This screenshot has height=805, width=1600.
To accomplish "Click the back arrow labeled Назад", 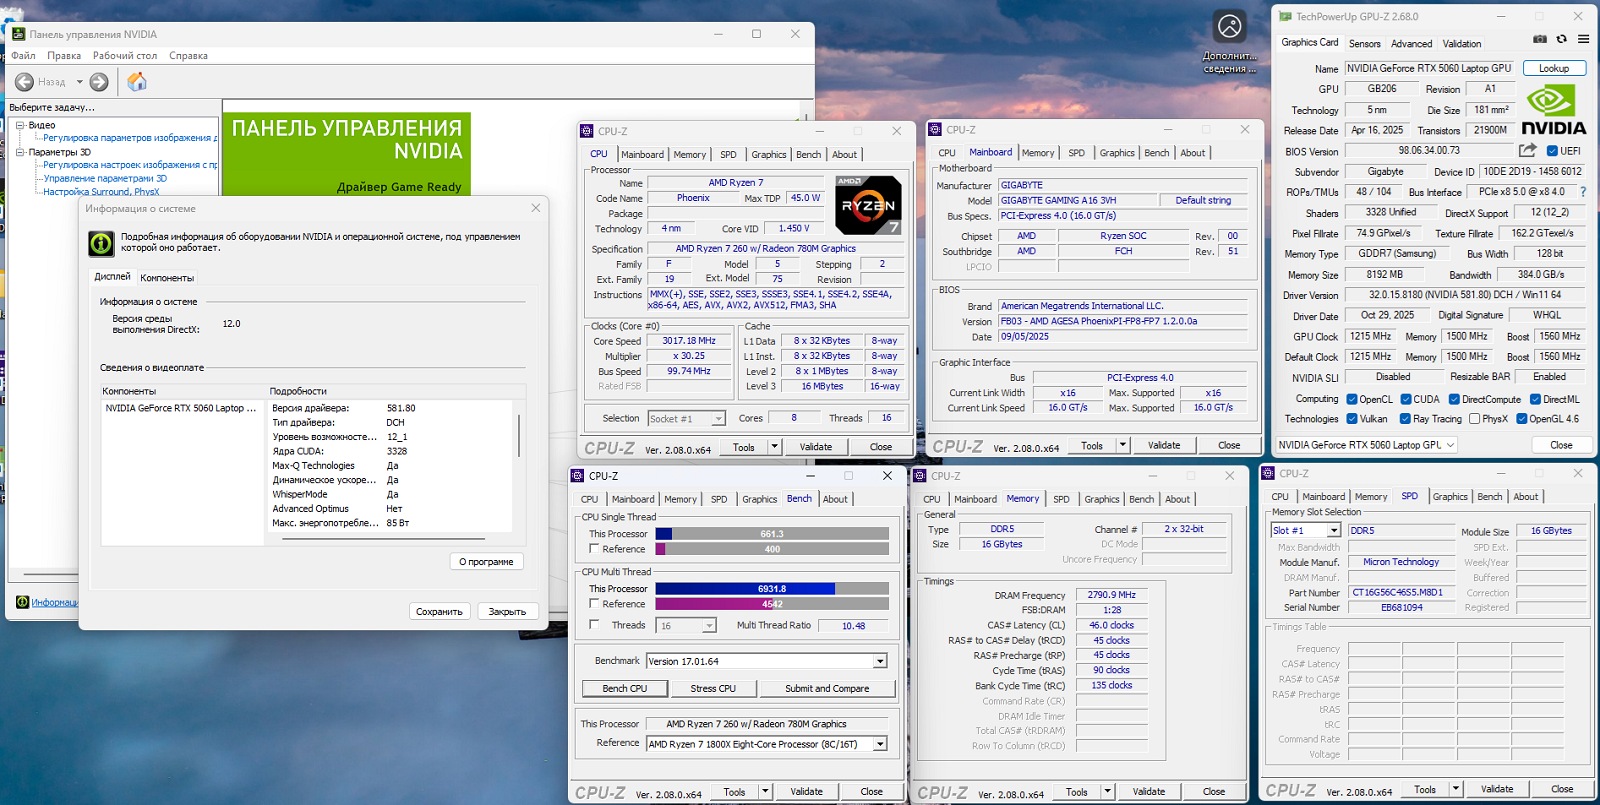I will click(25, 82).
